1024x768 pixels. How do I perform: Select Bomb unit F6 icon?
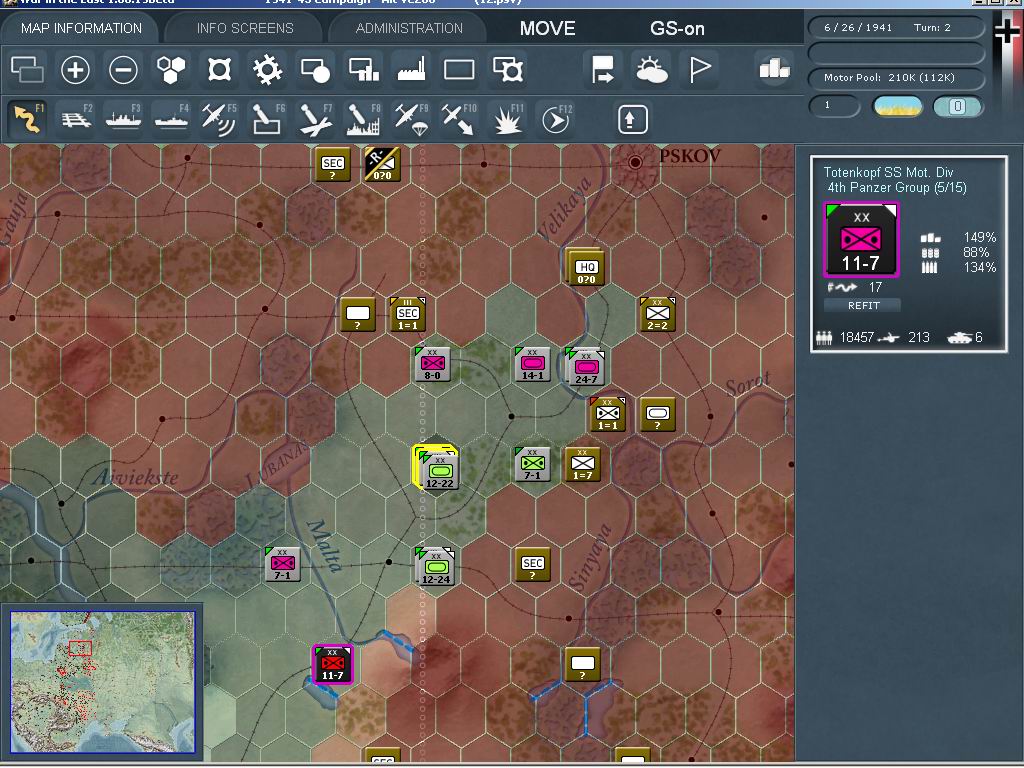[x=267, y=120]
